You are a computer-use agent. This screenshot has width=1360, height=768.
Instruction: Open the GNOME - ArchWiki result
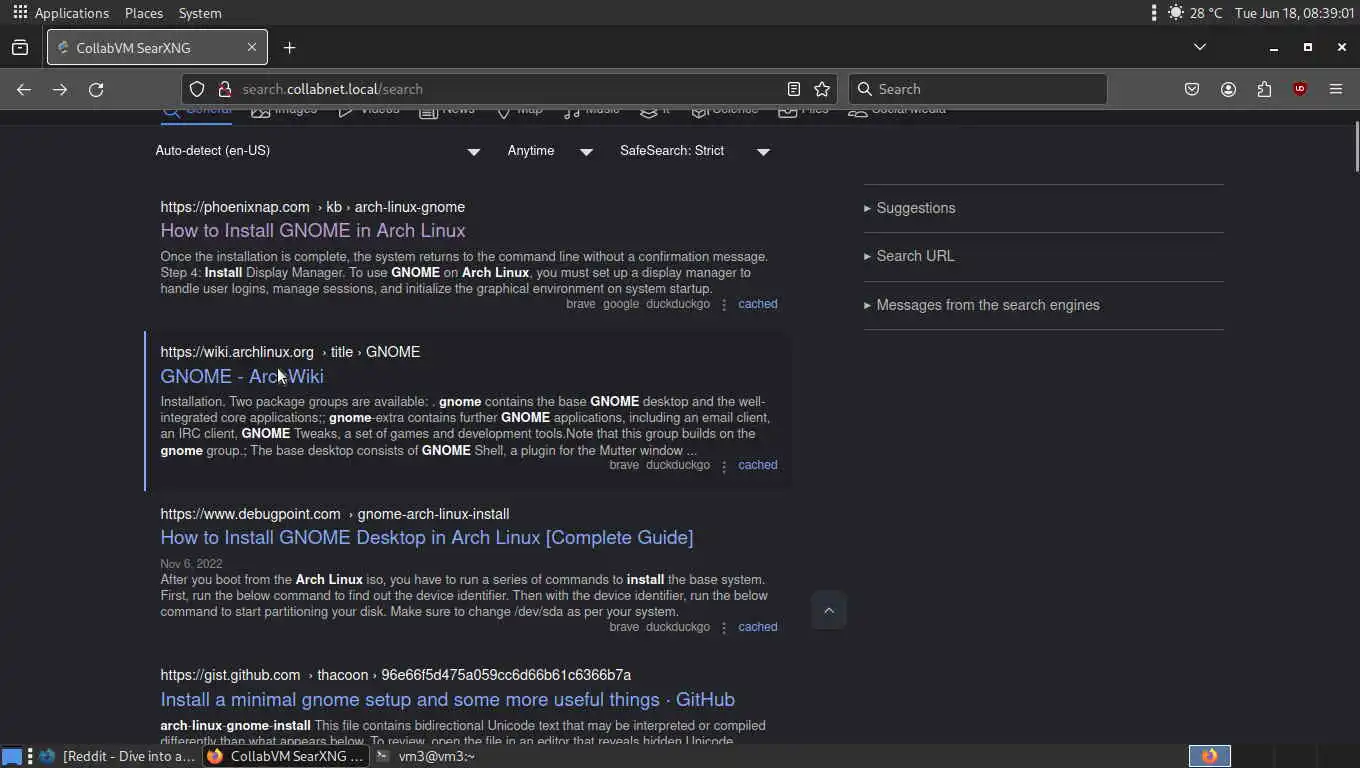[x=242, y=376]
